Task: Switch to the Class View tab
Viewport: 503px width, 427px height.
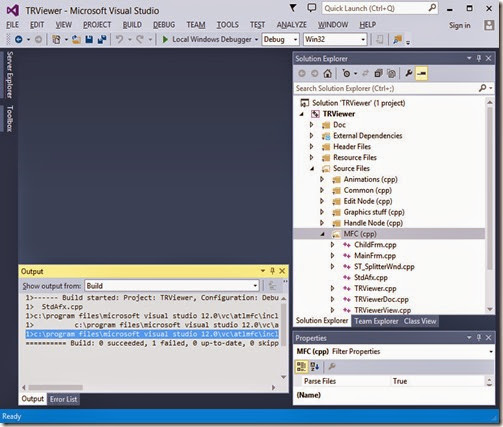Action: pyautogui.click(x=420, y=321)
